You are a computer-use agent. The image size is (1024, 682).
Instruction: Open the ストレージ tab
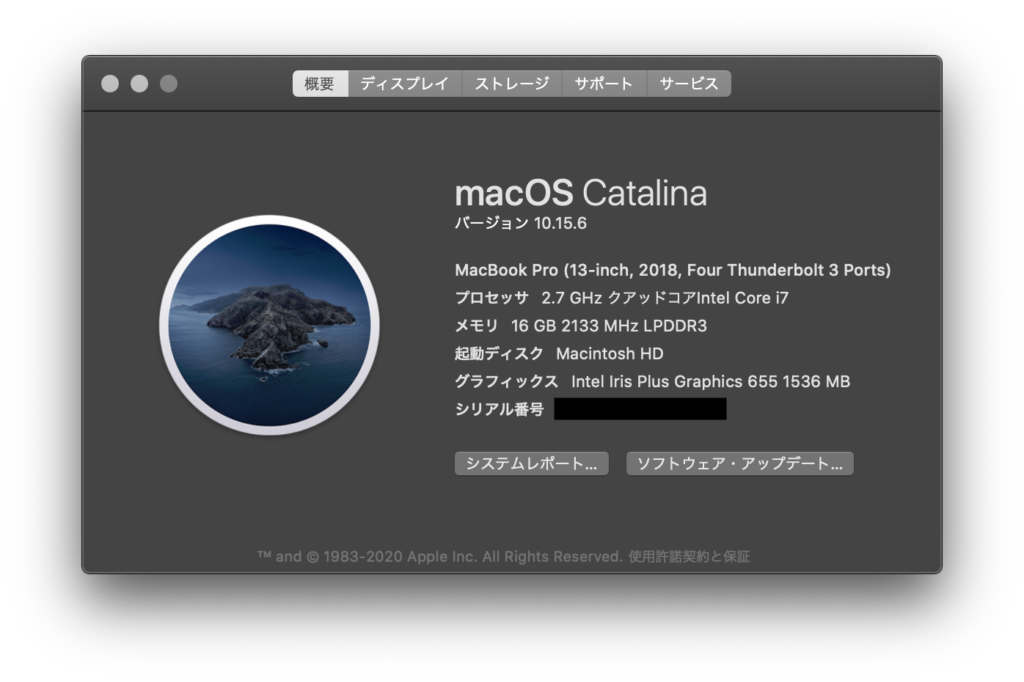(512, 84)
